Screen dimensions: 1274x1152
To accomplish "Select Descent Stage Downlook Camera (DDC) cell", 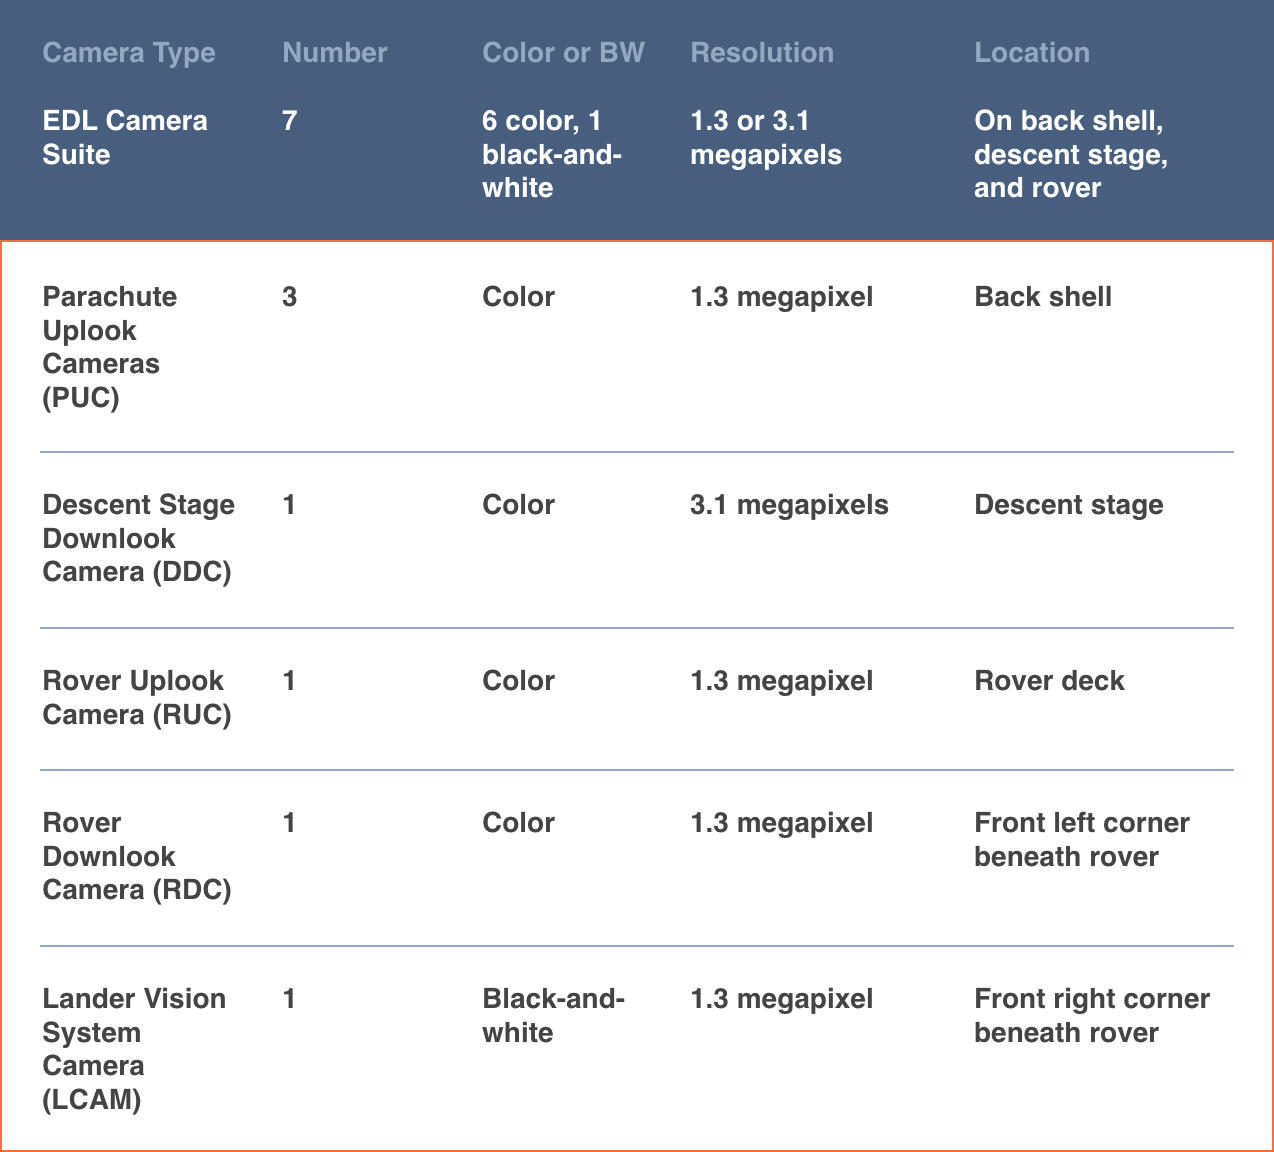I will pyautogui.click(x=138, y=538).
